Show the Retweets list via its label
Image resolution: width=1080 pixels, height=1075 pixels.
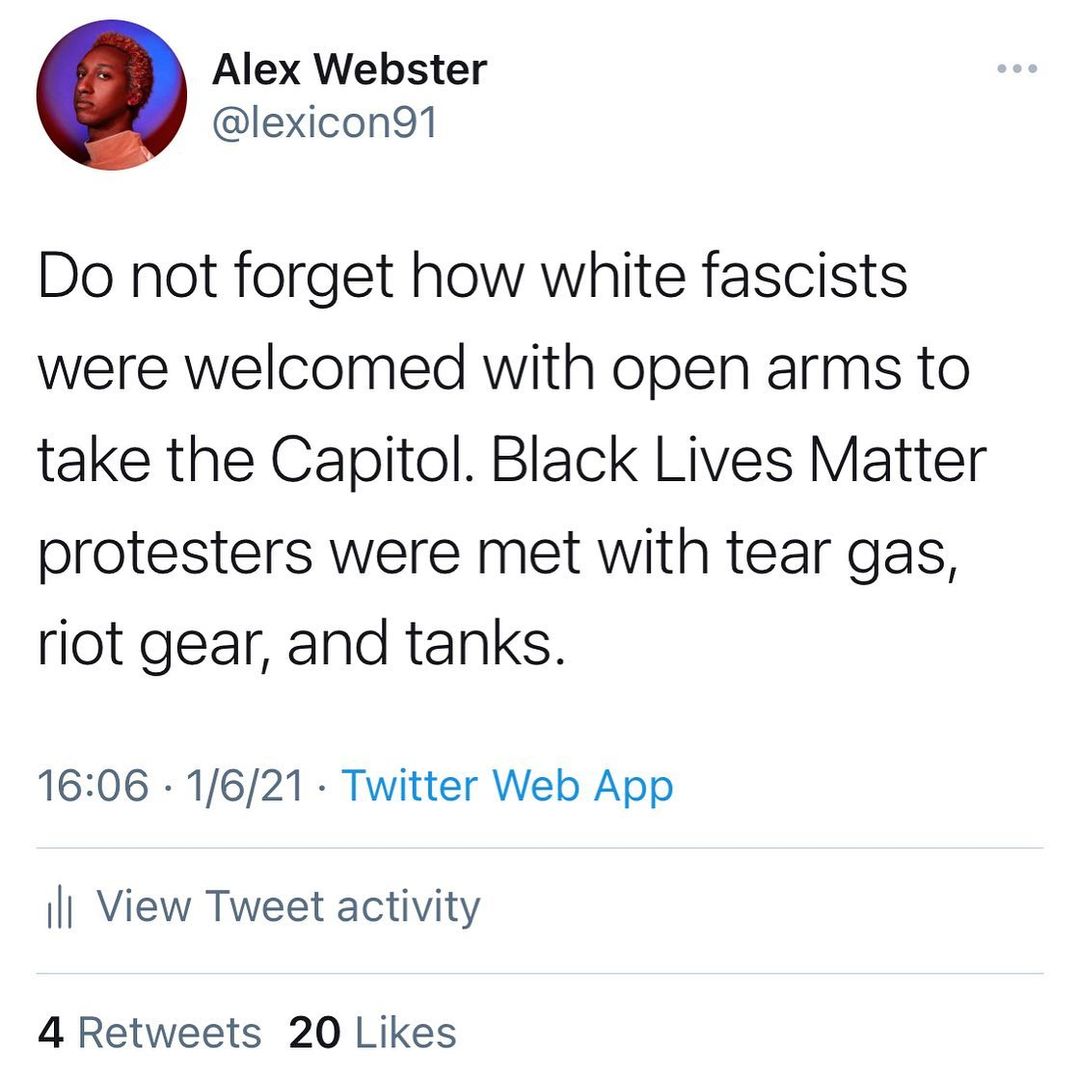(170, 1032)
